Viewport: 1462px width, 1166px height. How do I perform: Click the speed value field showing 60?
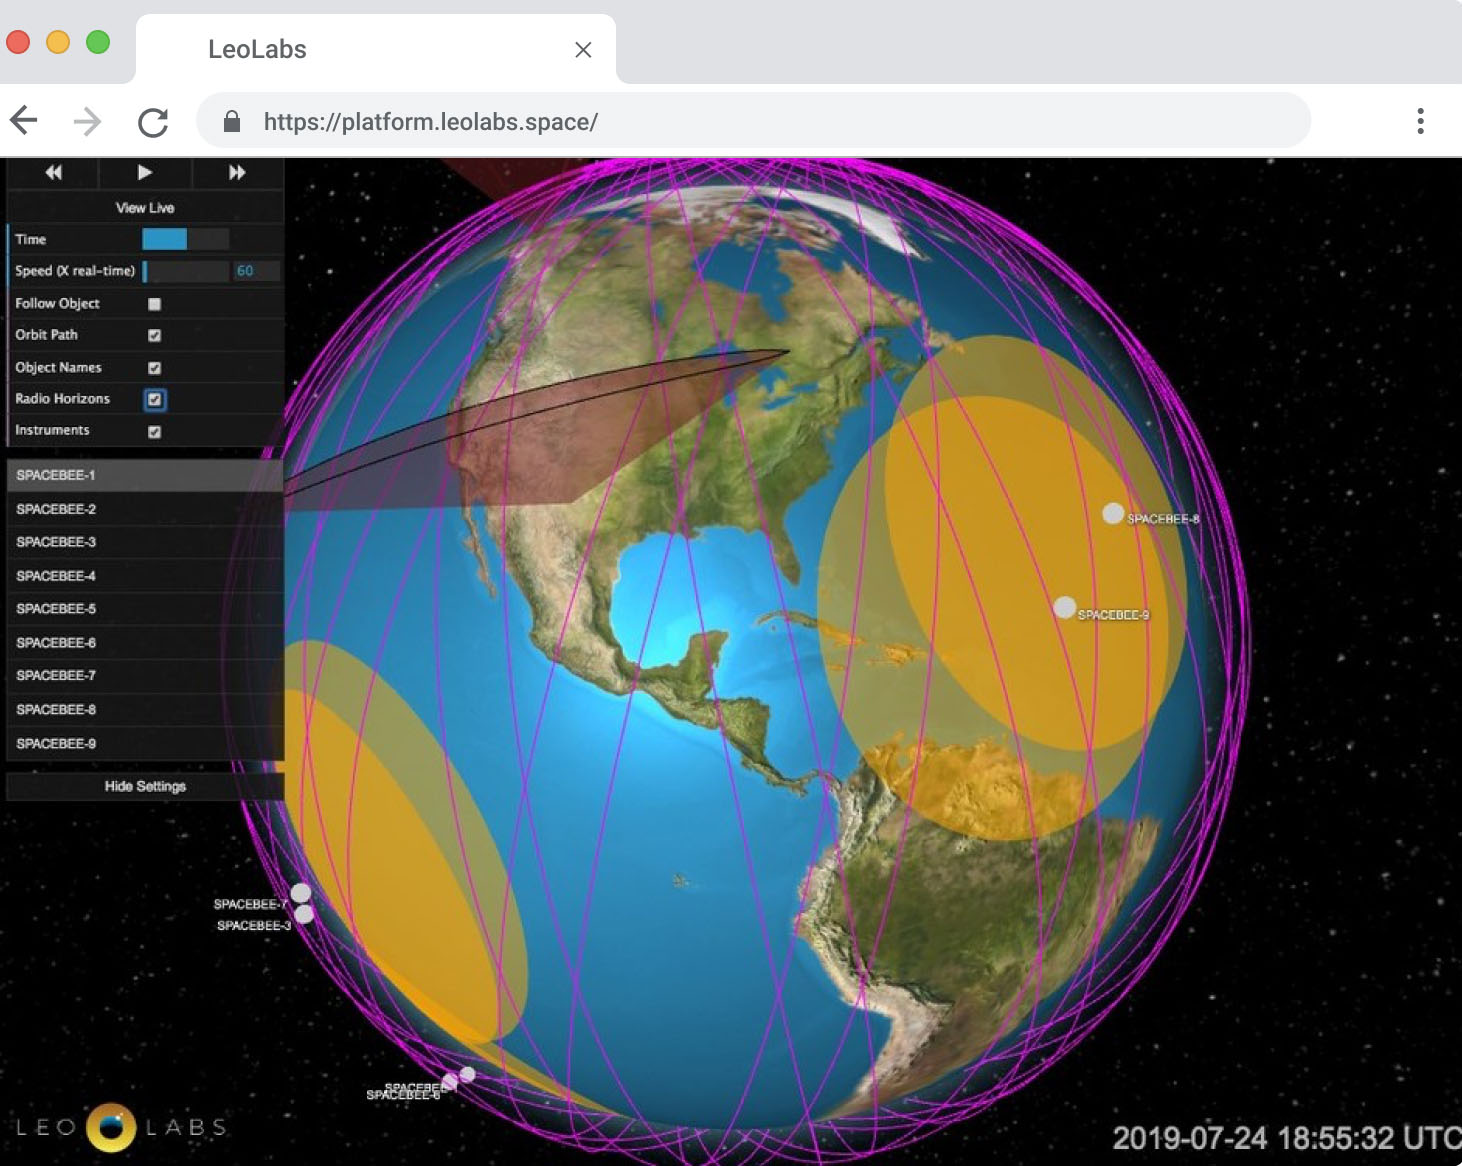pos(257,271)
